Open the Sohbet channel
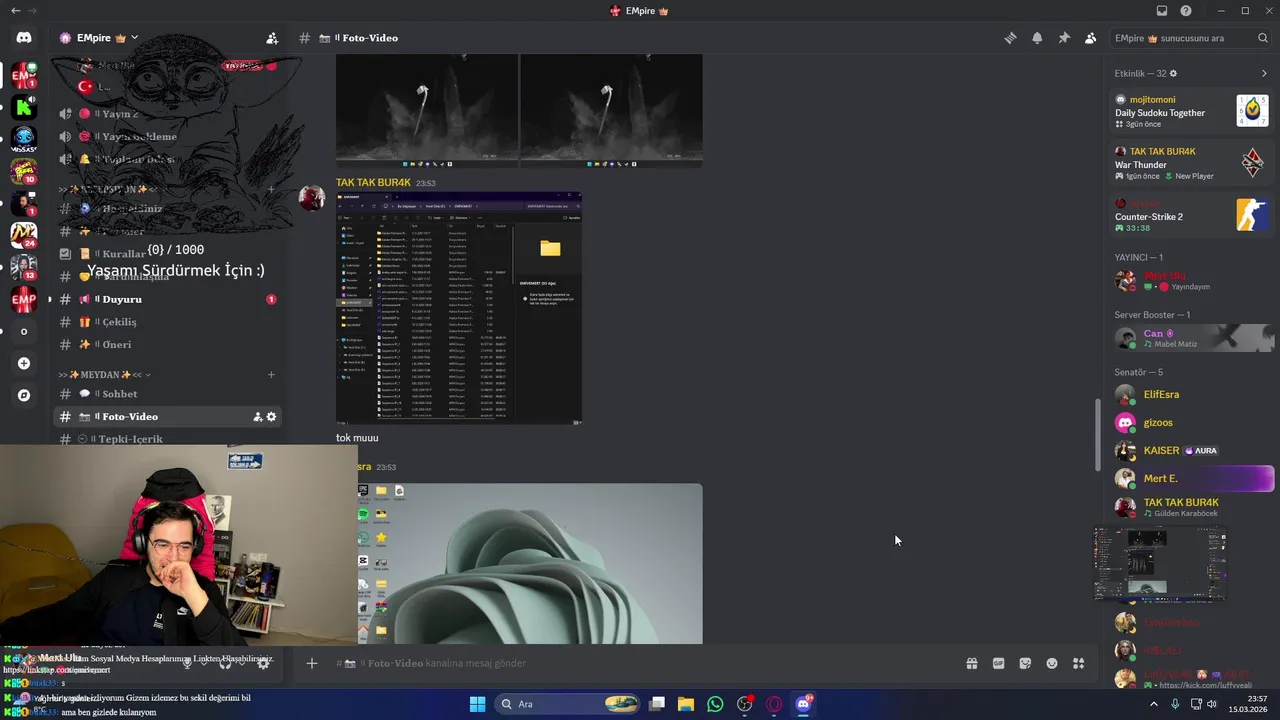The width and height of the screenshot is (1280, 720). [167, 394]
